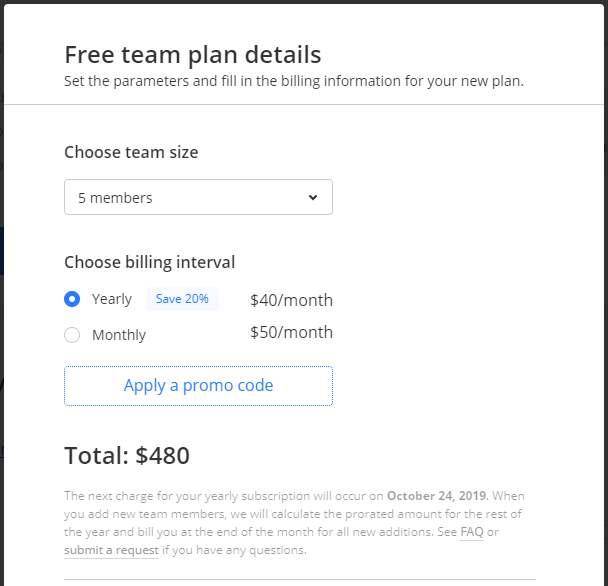The width and height of the screenshot is (608, 586).
Task: Click the Yearly option label
Action: click(112, 299)
